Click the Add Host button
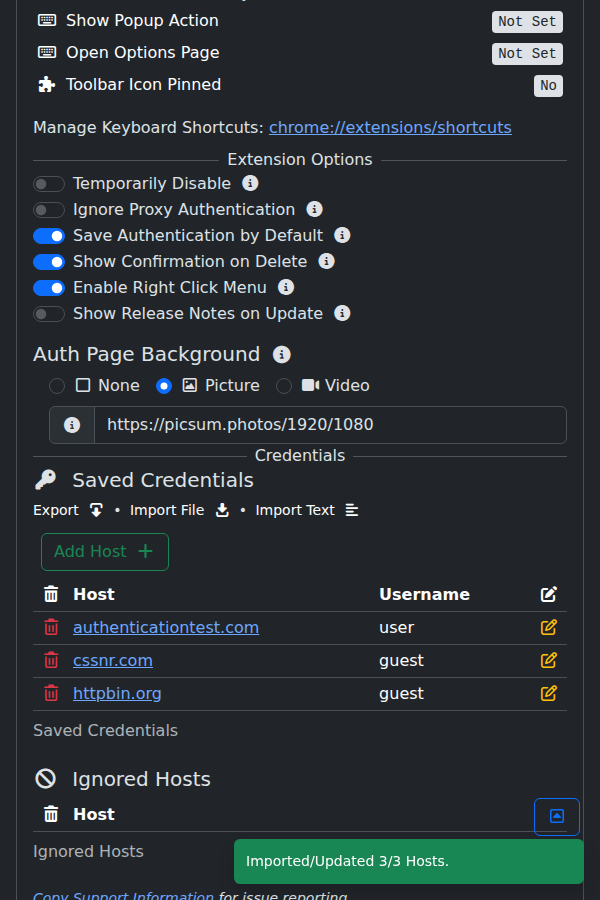This screenshot has height=900, width=600. [x=104, y=551]
